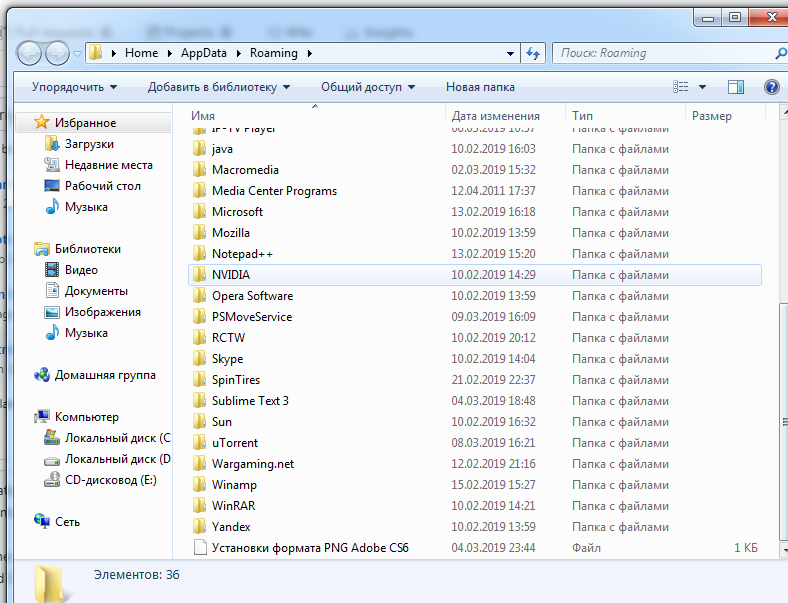Select the Sublime Text 3 folder icon
The height and width of the screenshot is (603, 788).
[200, 400]
